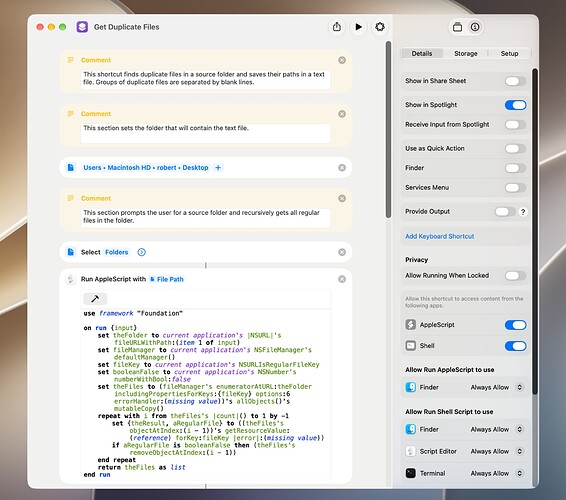Click the Terminal app icon

click(x=410, y=473)
